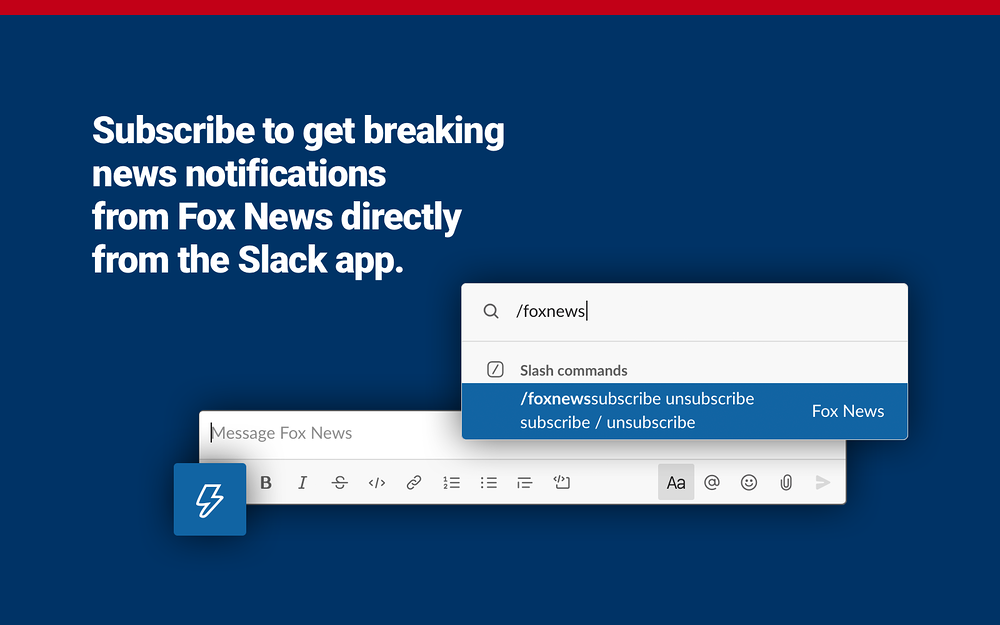Insert a code block

coord(562,482)
